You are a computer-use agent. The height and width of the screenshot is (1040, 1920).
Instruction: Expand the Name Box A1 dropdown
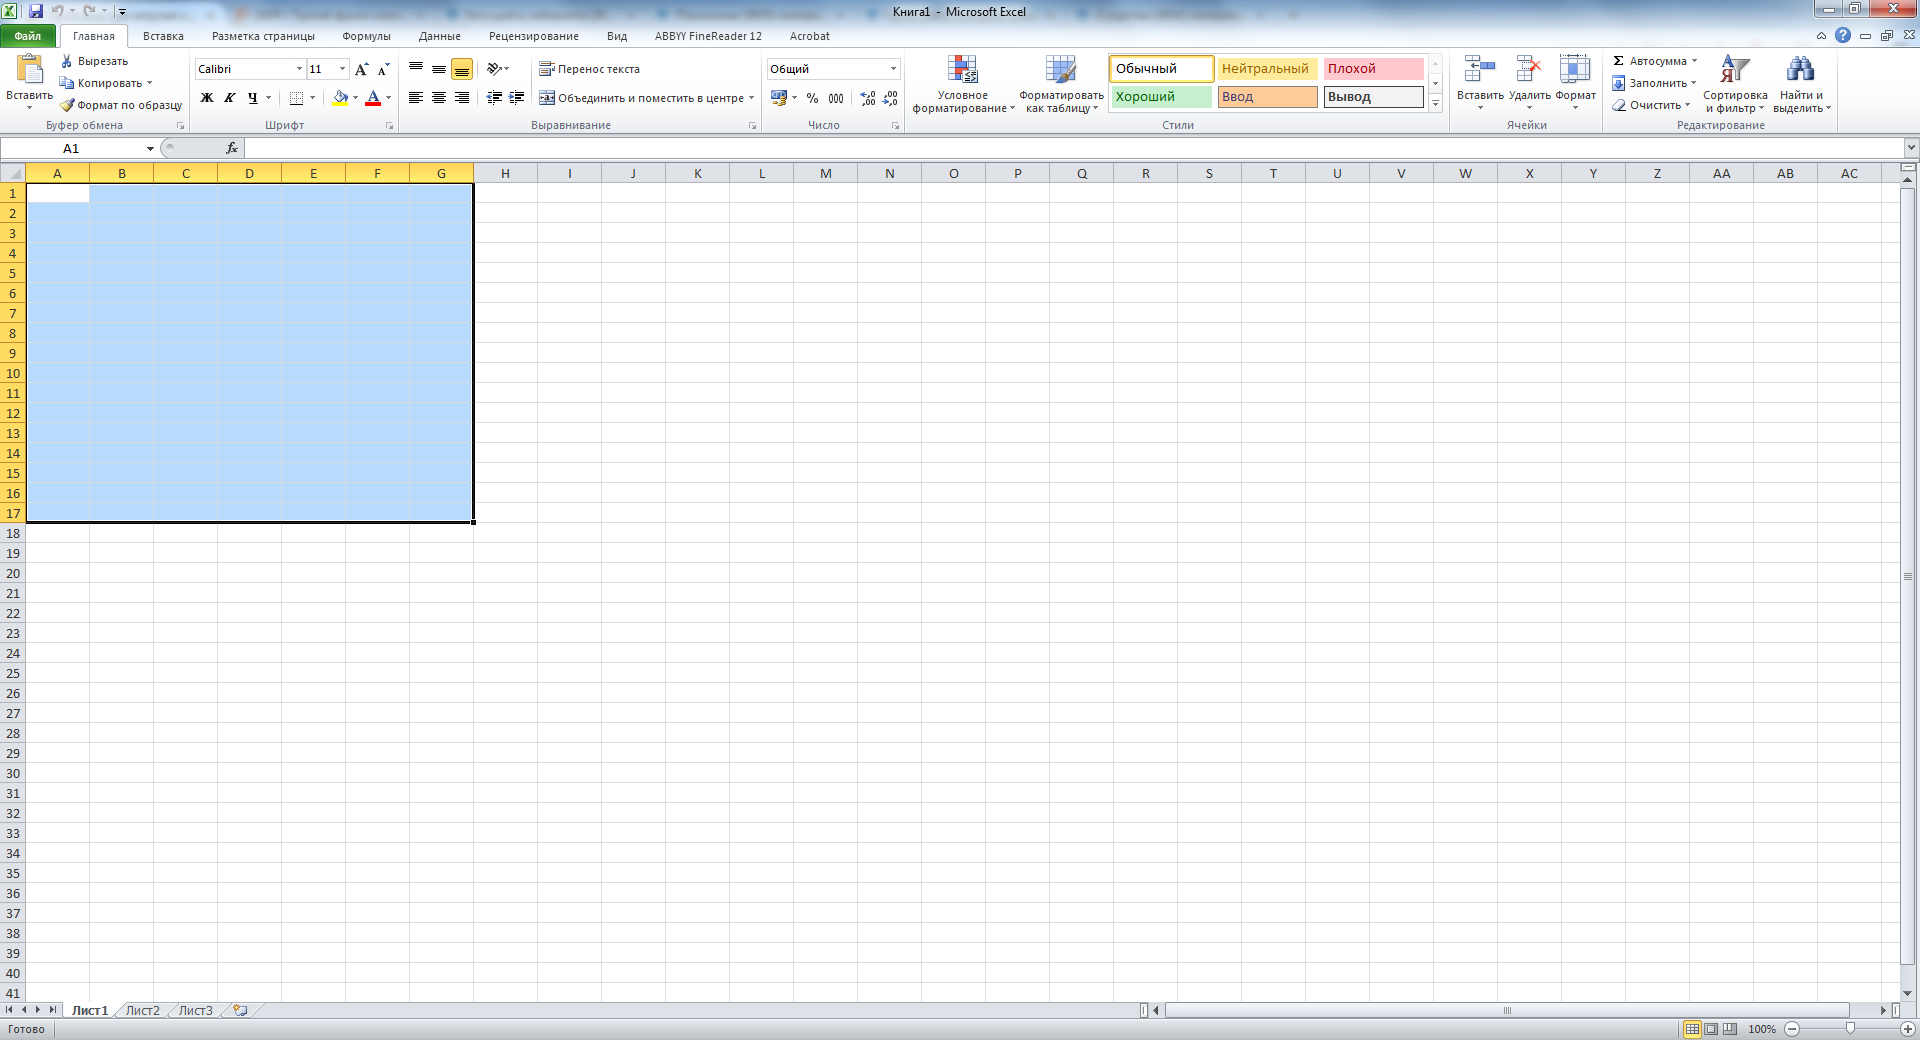click(150, 148)
